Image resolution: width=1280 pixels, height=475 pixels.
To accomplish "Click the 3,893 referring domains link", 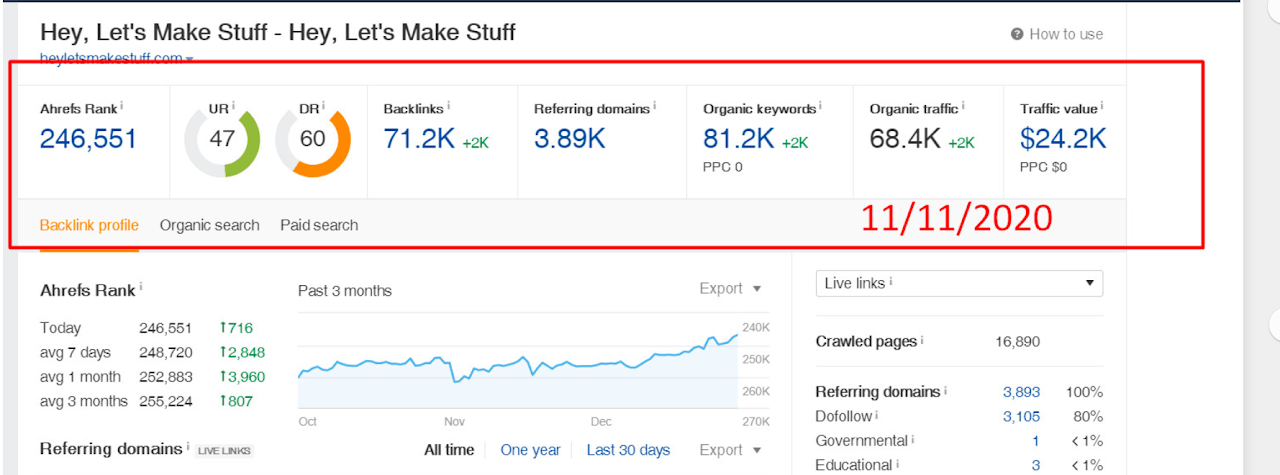I will [x=1021, y=392].
